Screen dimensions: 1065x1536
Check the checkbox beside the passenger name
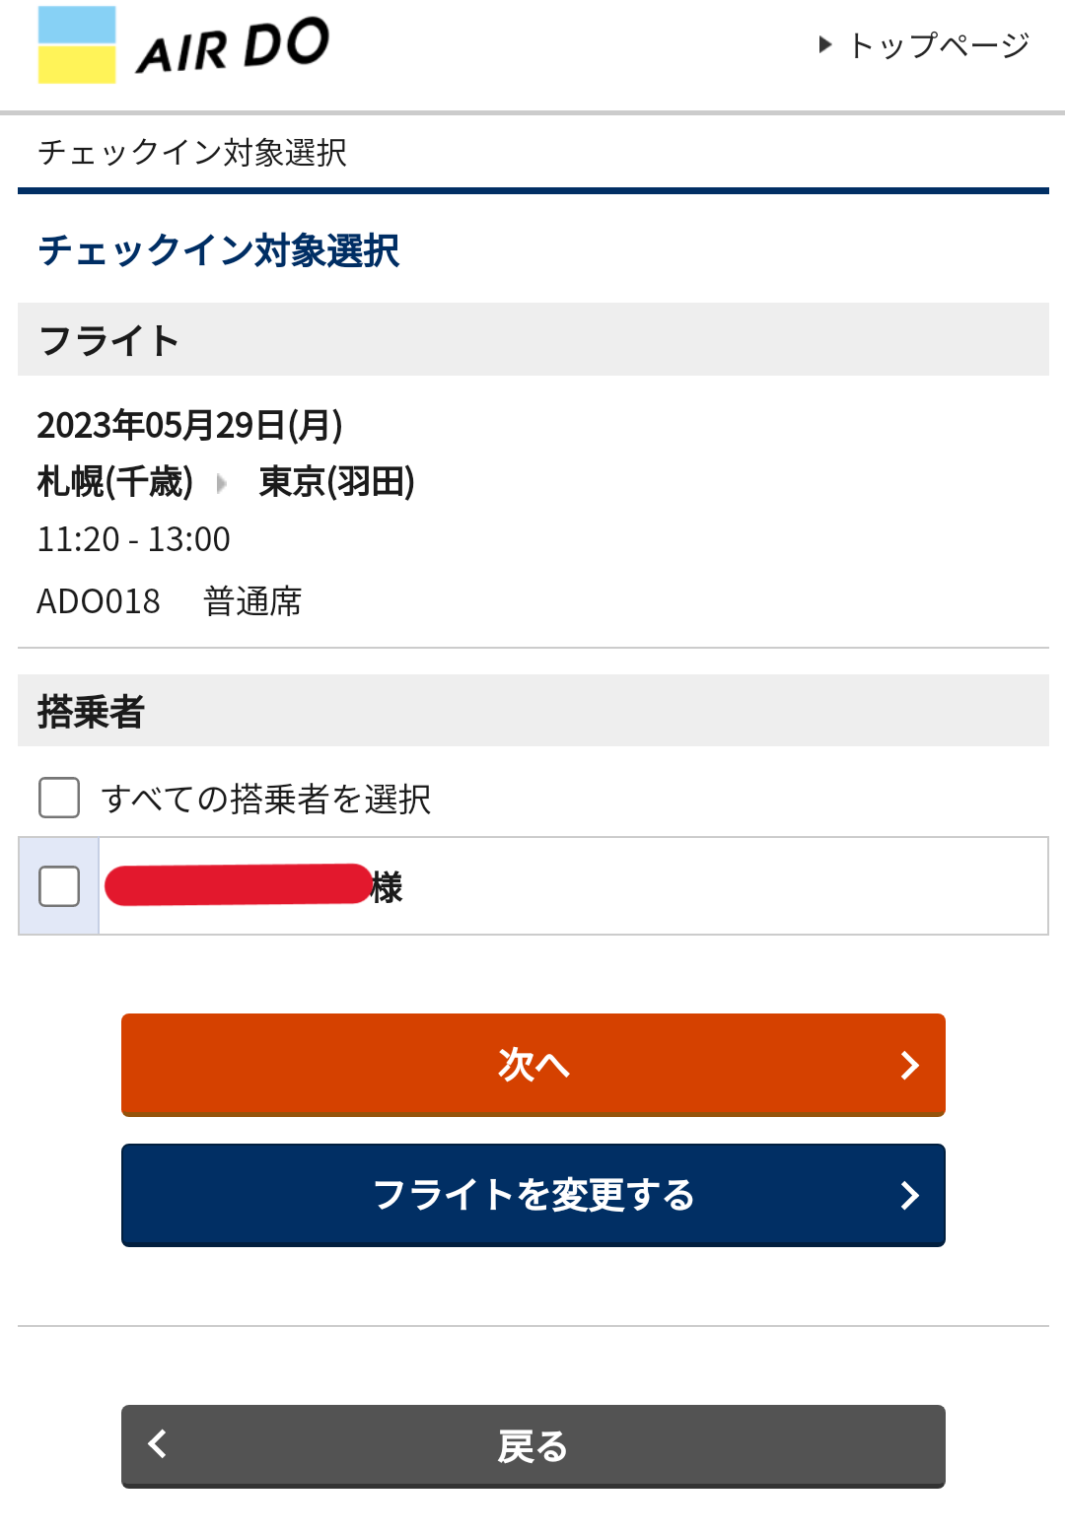tap(57, 886)
